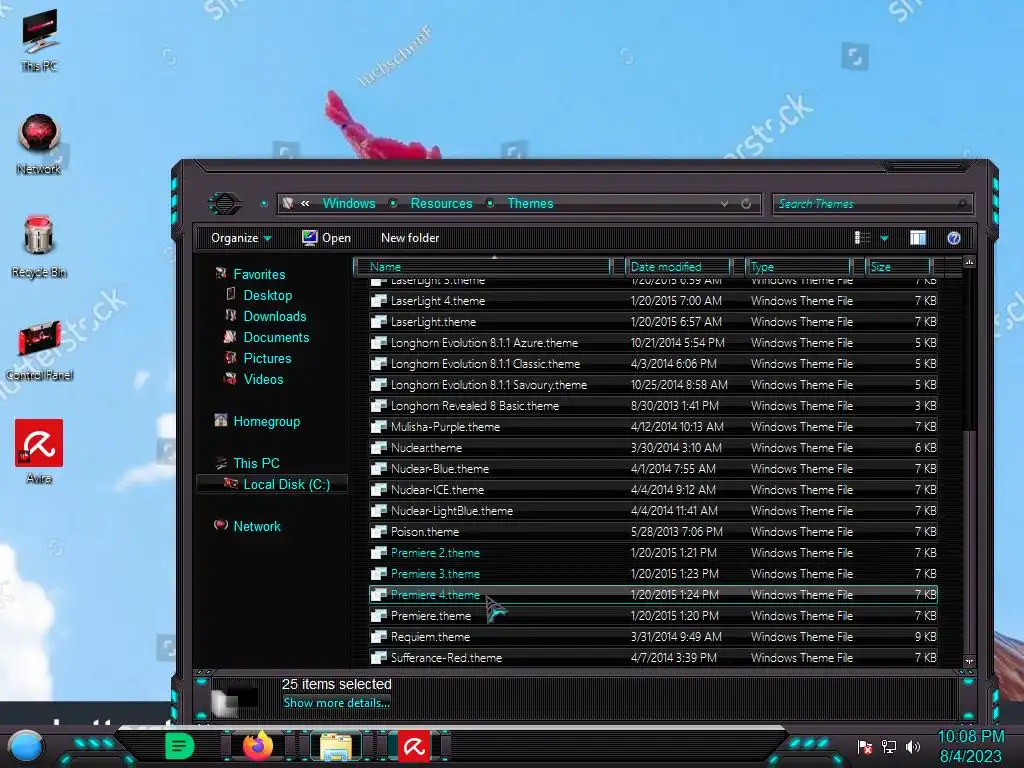Open This PC in navigation pane
The image size is (1024, 768).
tap(256, 463)
